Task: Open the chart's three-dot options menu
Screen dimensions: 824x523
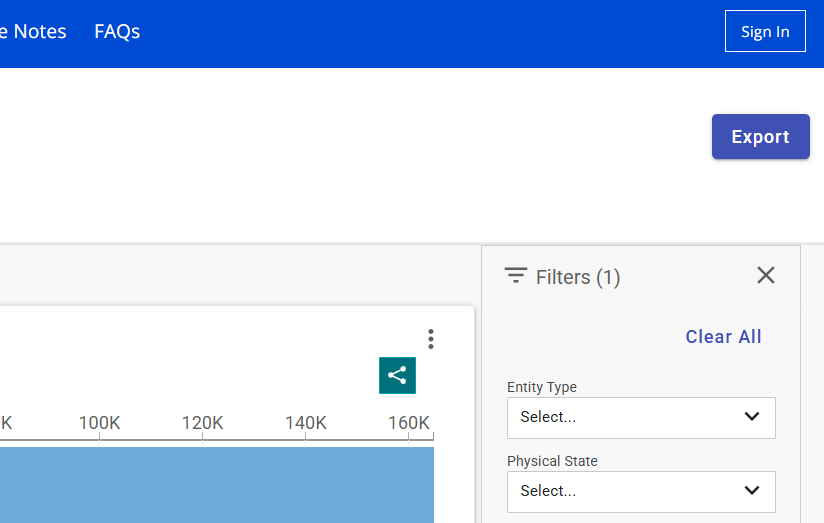Action: click(x=431, y=339)
